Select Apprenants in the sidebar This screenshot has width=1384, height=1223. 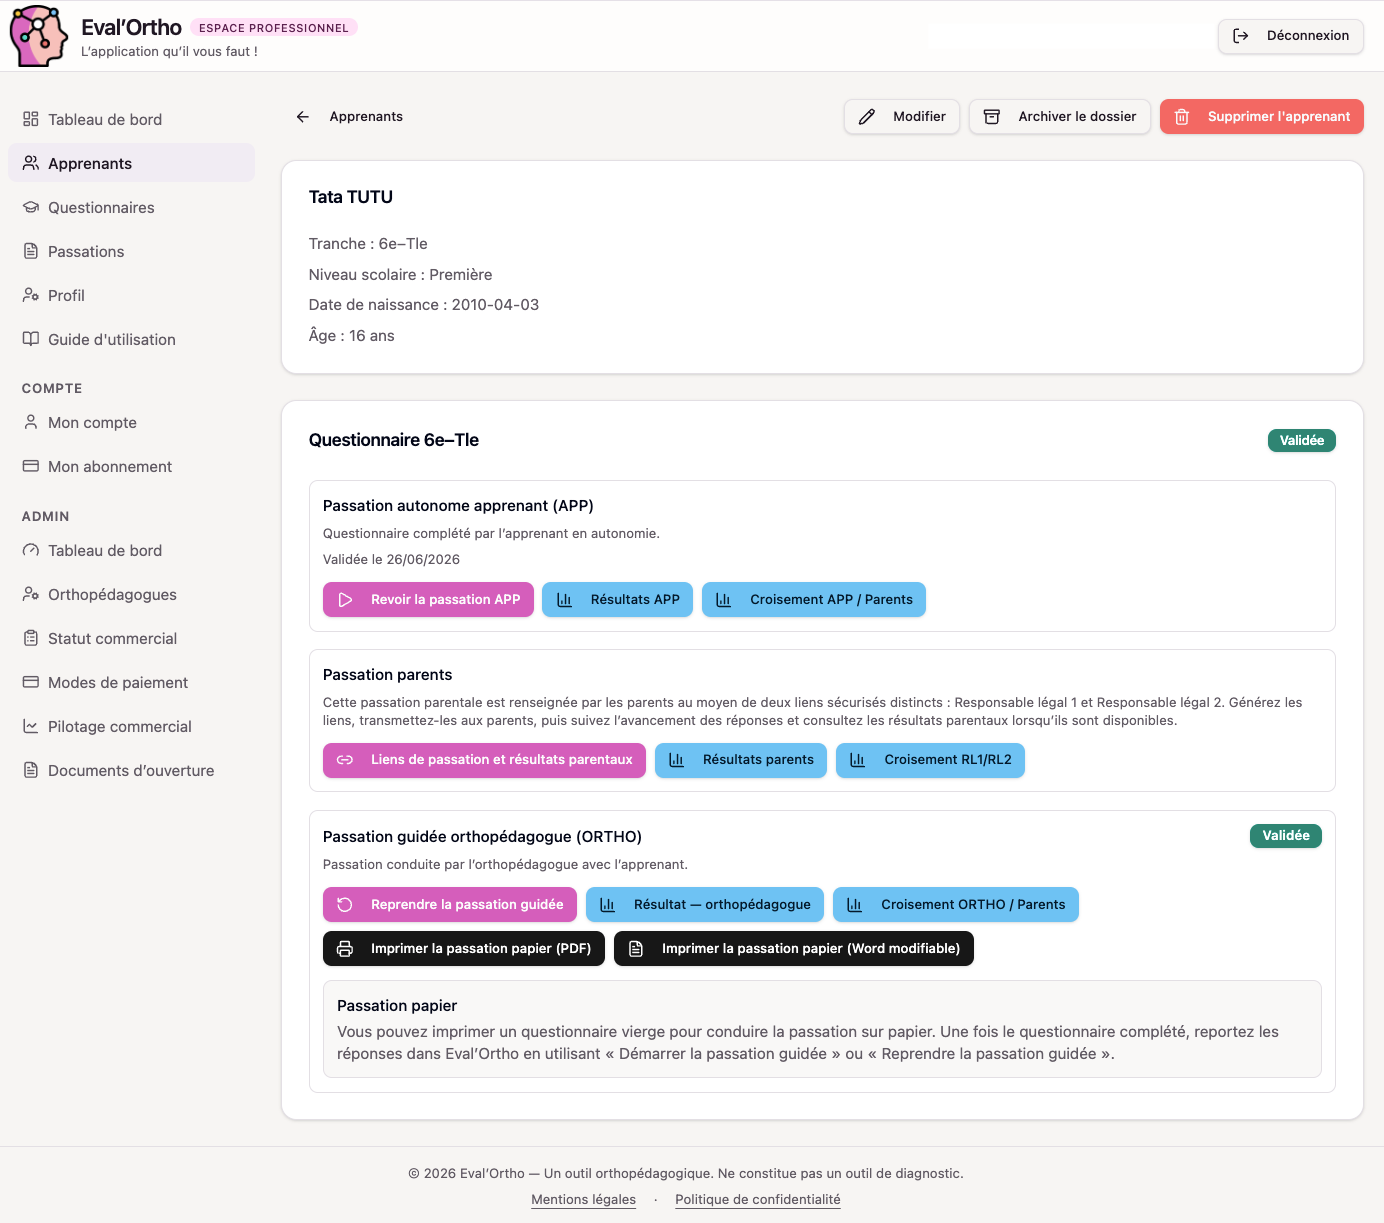pos(131,163)
